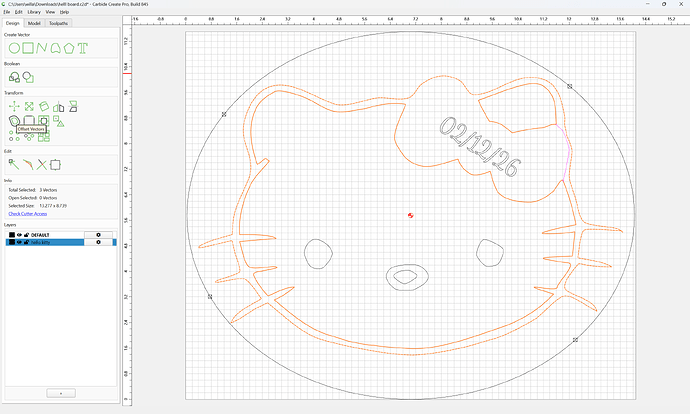
Task: Select the Polygon create-vector tool
Action: tap(69, 48)
